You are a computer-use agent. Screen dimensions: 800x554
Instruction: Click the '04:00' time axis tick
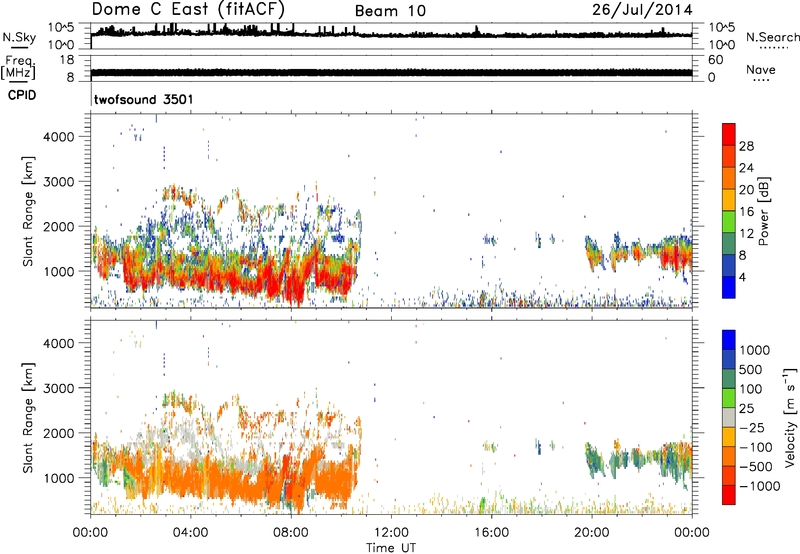[190, 533]
